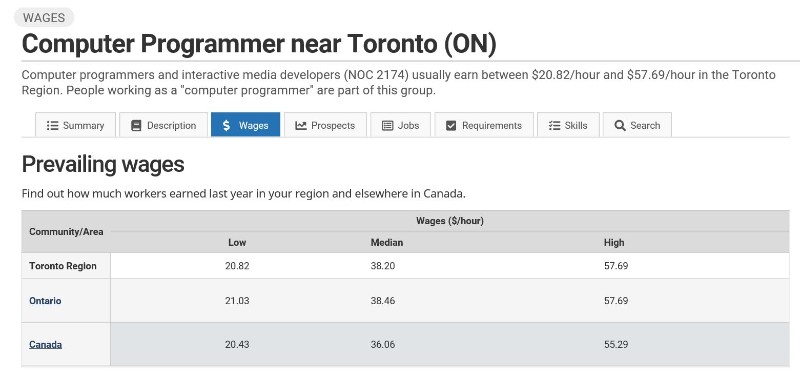Select Ontario high wage 57.69
Viewport: 800px width, 374px height.
[616, 301]
